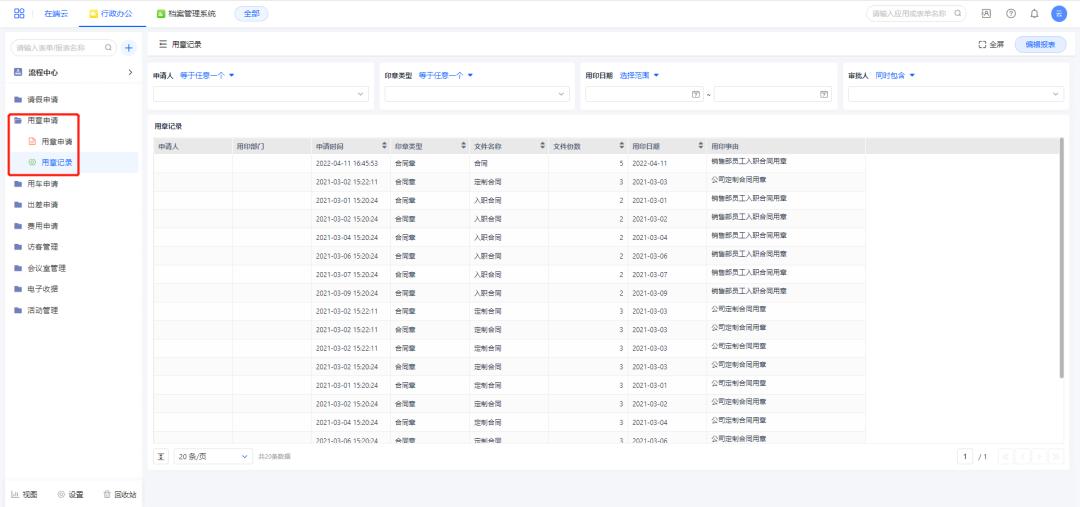The height and width of the screenshot is (507, 1080).
Task: Sort by the 用印日期 column arrows
Action: pyautogui.click(x=700, y=146)
